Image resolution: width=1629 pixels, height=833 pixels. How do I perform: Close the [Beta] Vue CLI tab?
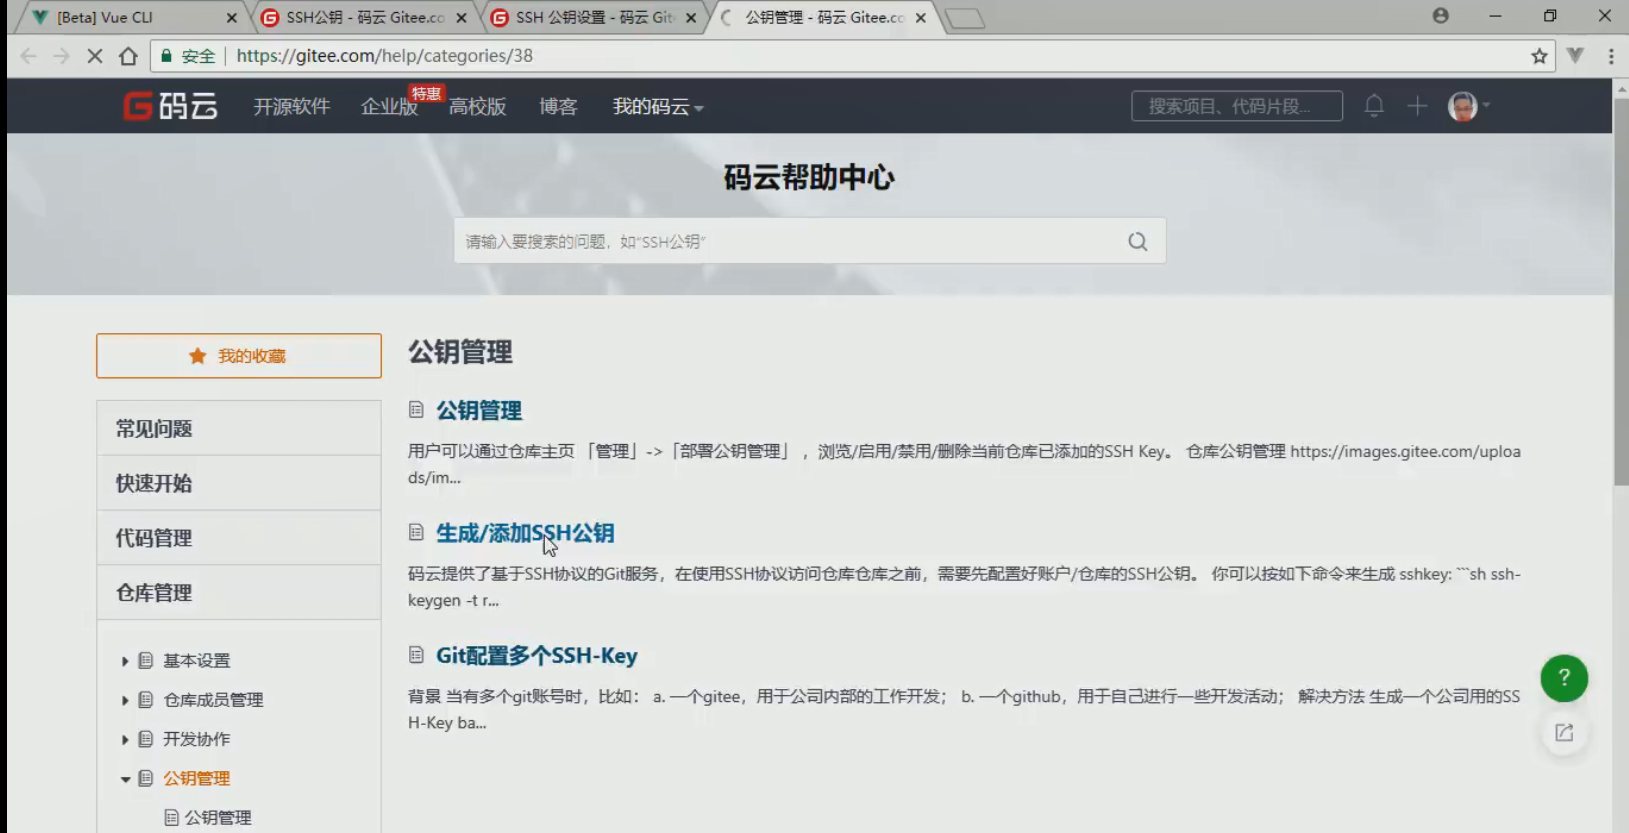232,18
